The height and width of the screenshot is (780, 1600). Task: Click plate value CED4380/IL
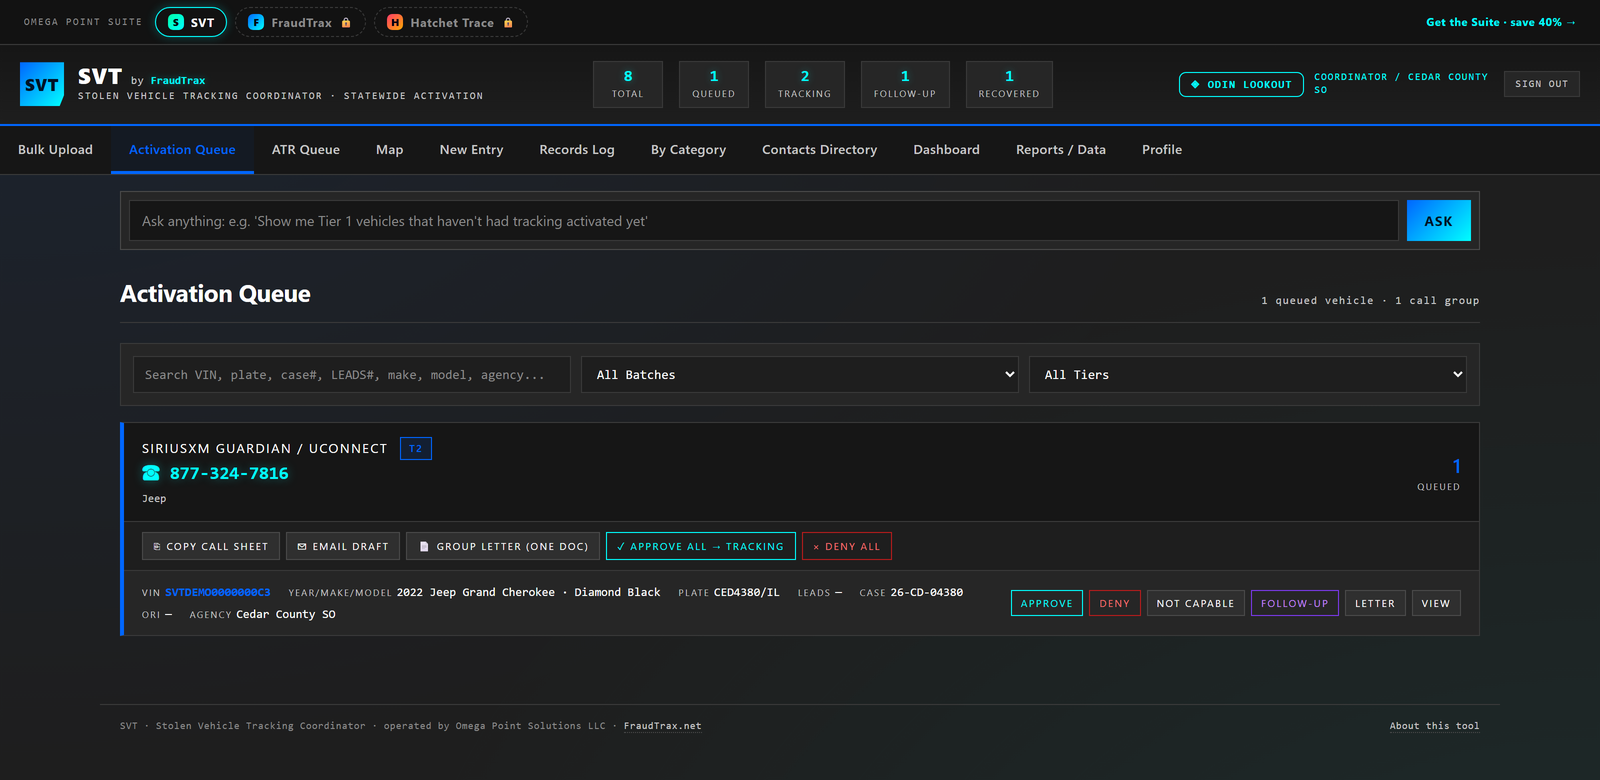click(x=746, y=592)
